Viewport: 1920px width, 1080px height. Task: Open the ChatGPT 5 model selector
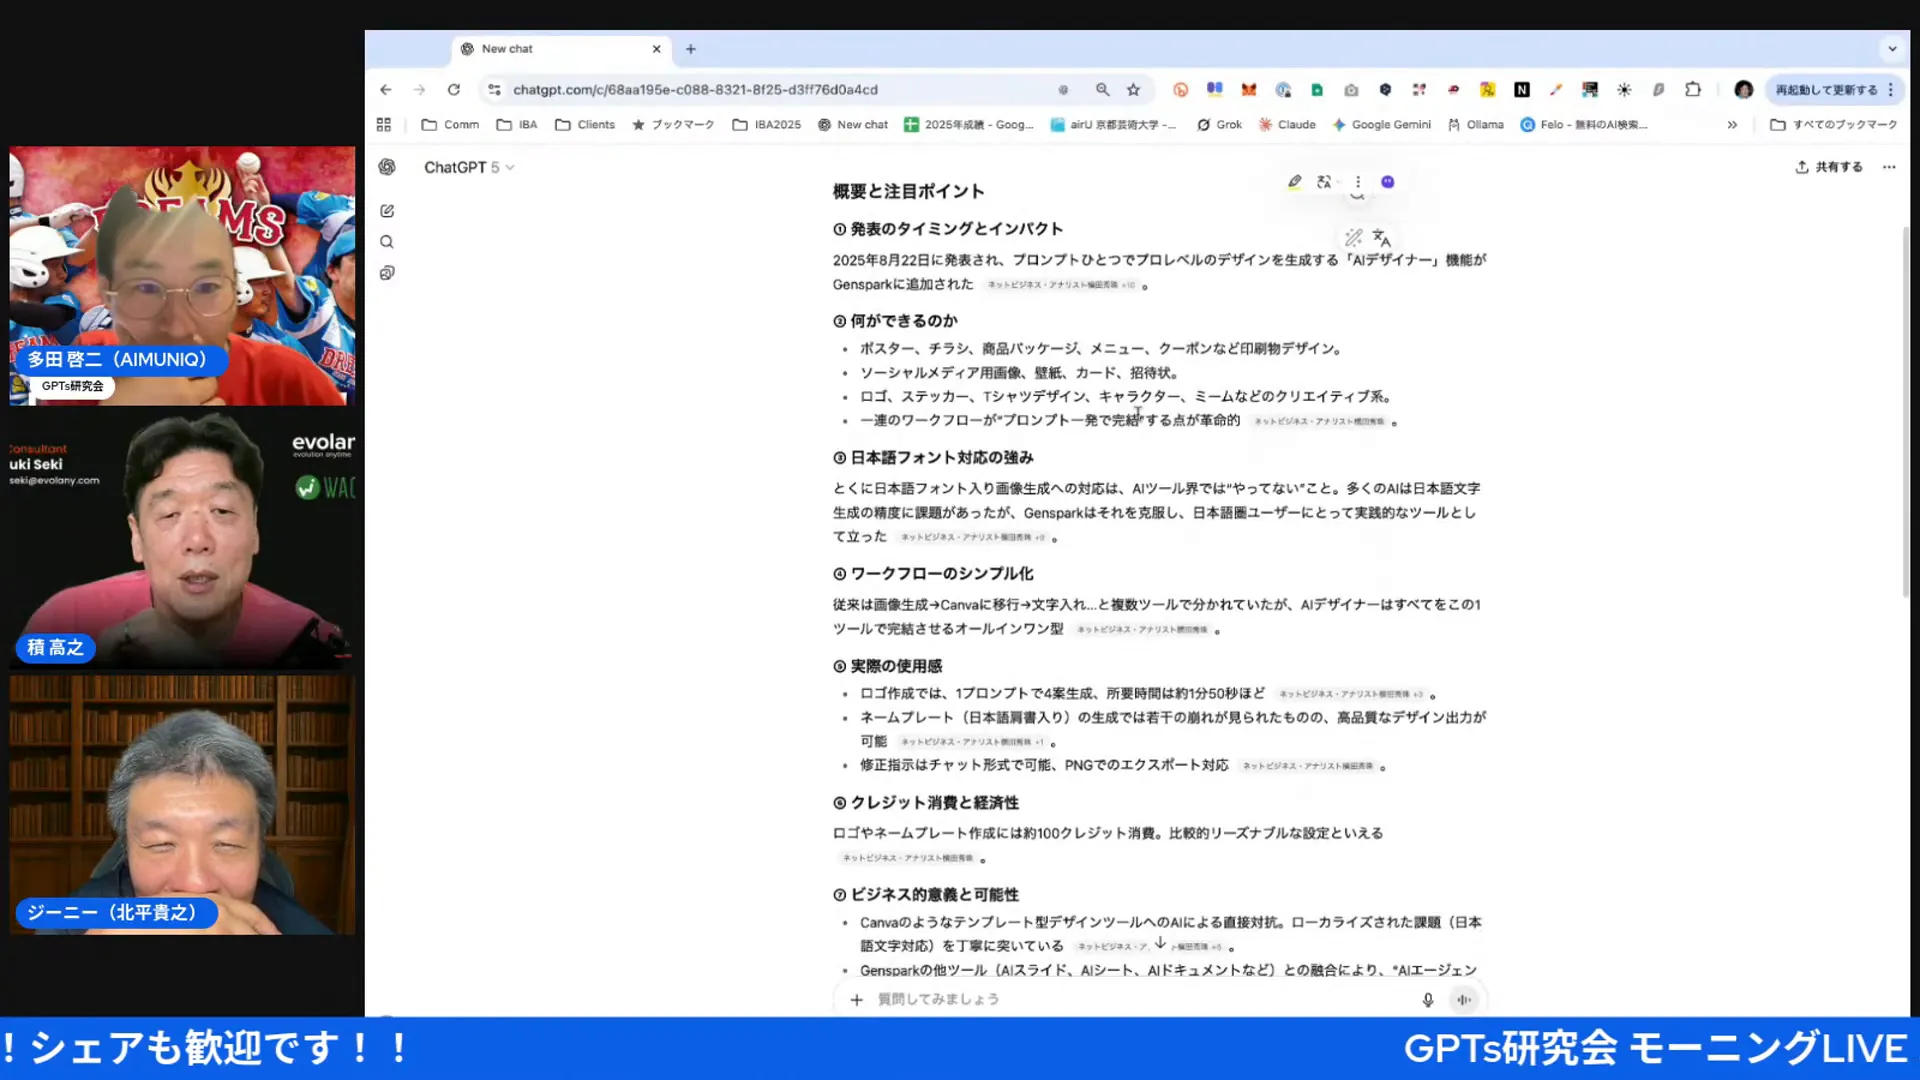point(469,167)
